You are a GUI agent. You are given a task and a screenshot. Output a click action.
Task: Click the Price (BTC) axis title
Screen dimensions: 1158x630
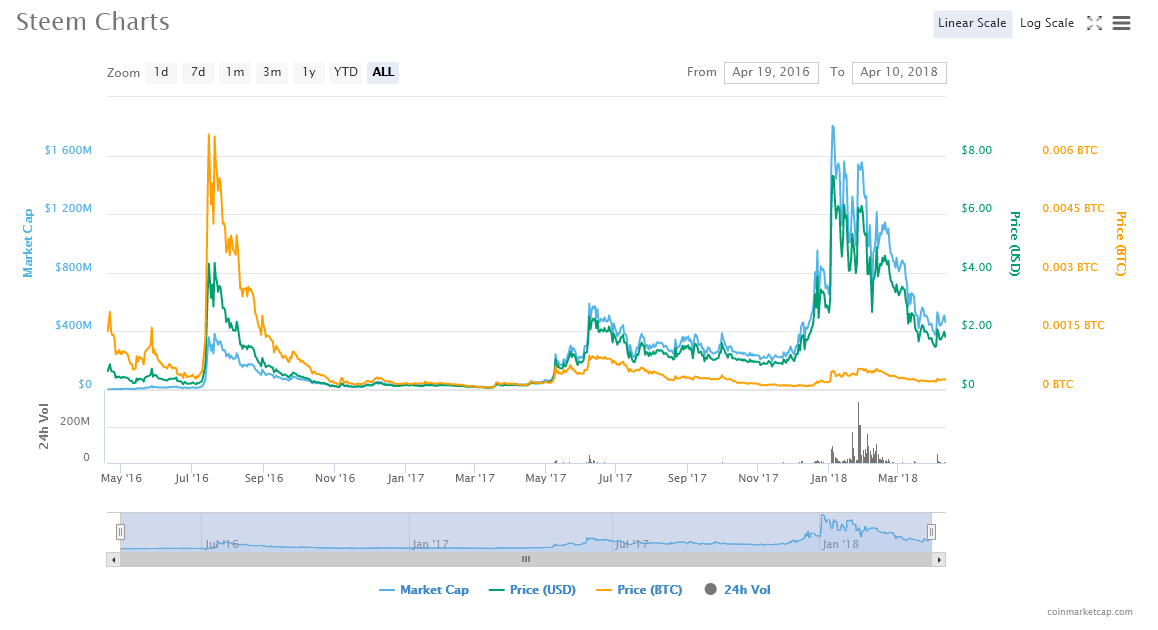[x=1121, y=244]
